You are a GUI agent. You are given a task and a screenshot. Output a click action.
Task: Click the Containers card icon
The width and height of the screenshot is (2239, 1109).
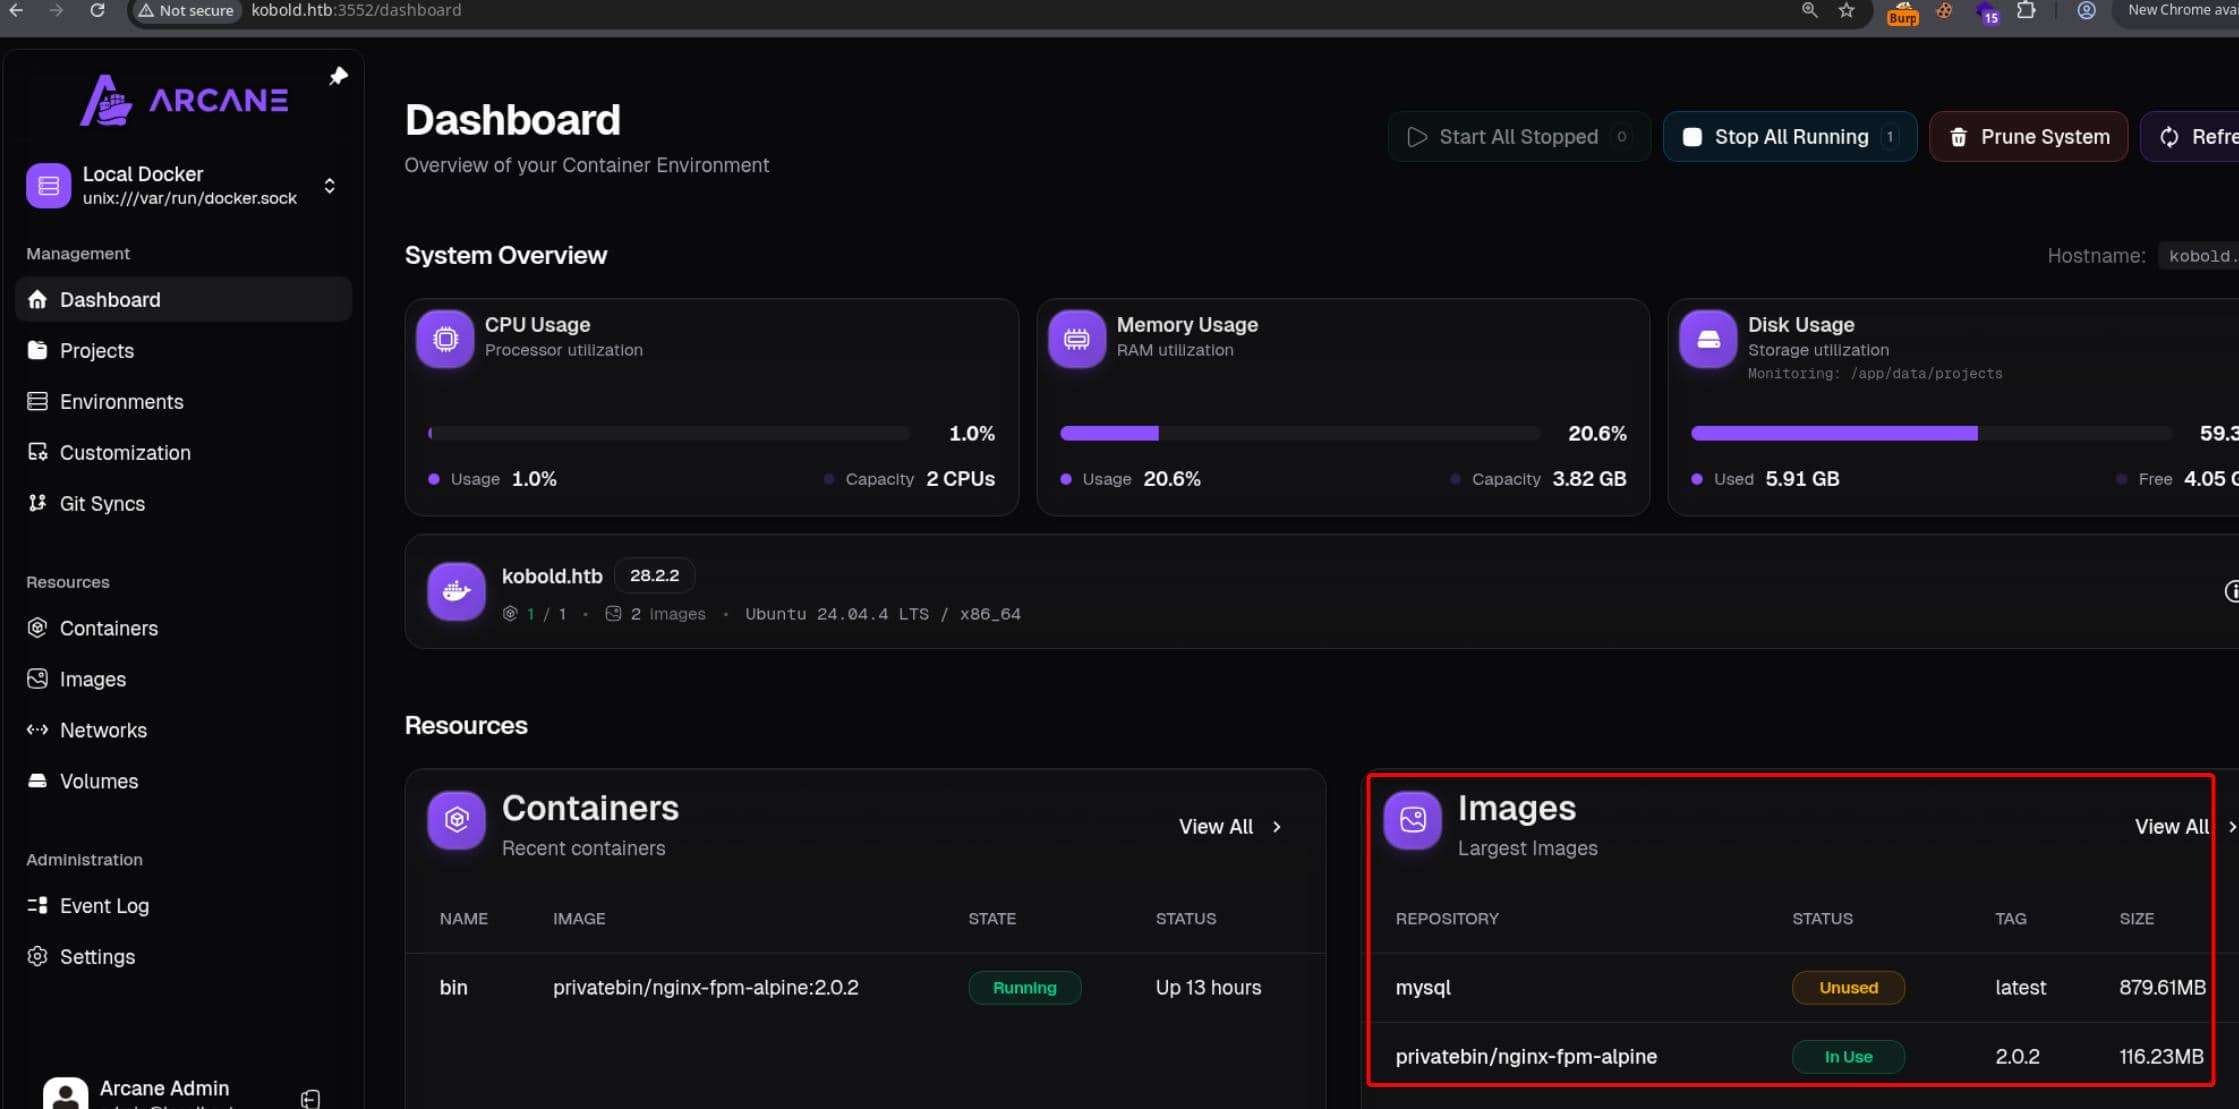click(456, 819)
